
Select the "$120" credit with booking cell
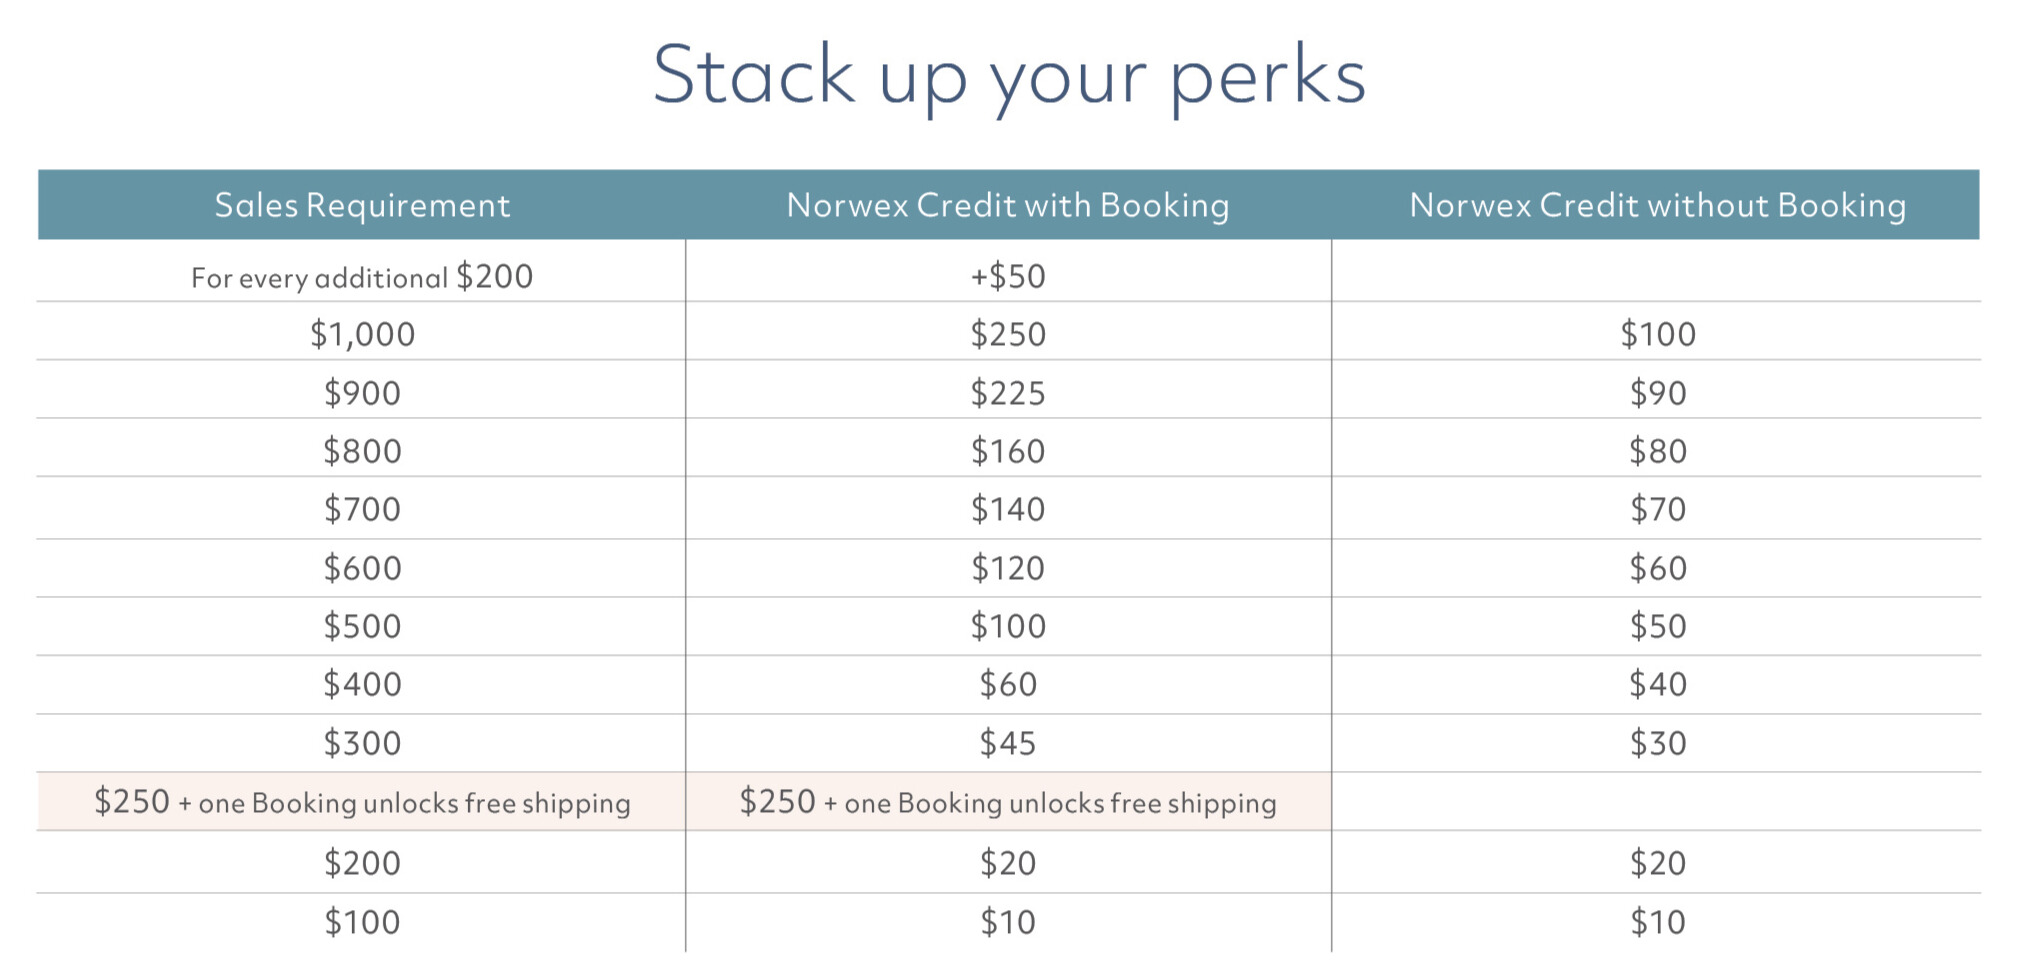tap(1008, 568)
